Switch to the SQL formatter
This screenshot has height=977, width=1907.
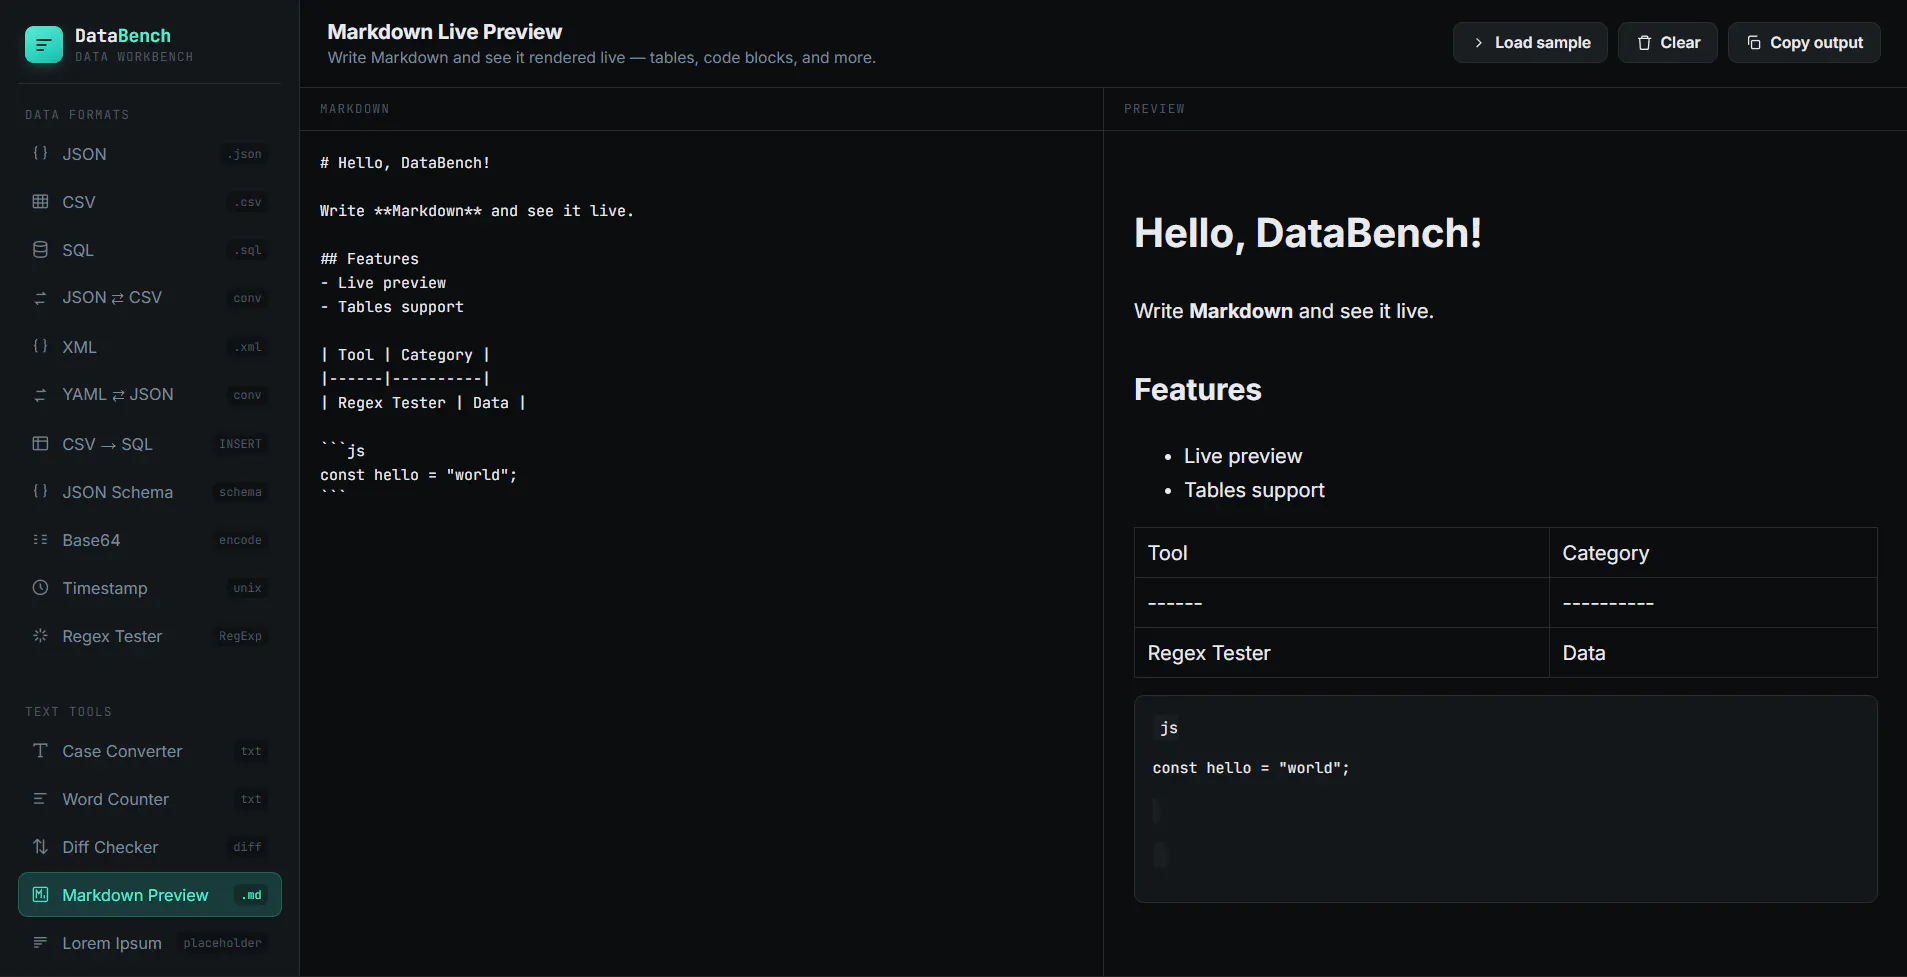[150, 250]
